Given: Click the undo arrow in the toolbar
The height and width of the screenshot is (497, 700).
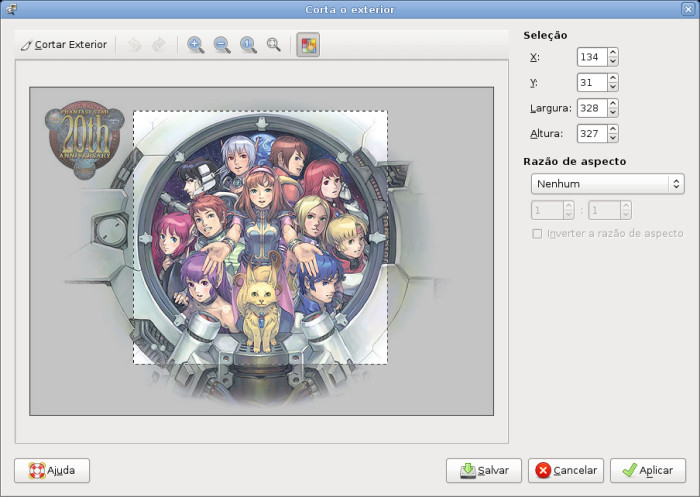Looking at the screenshot, I should [x=134, y=45].
